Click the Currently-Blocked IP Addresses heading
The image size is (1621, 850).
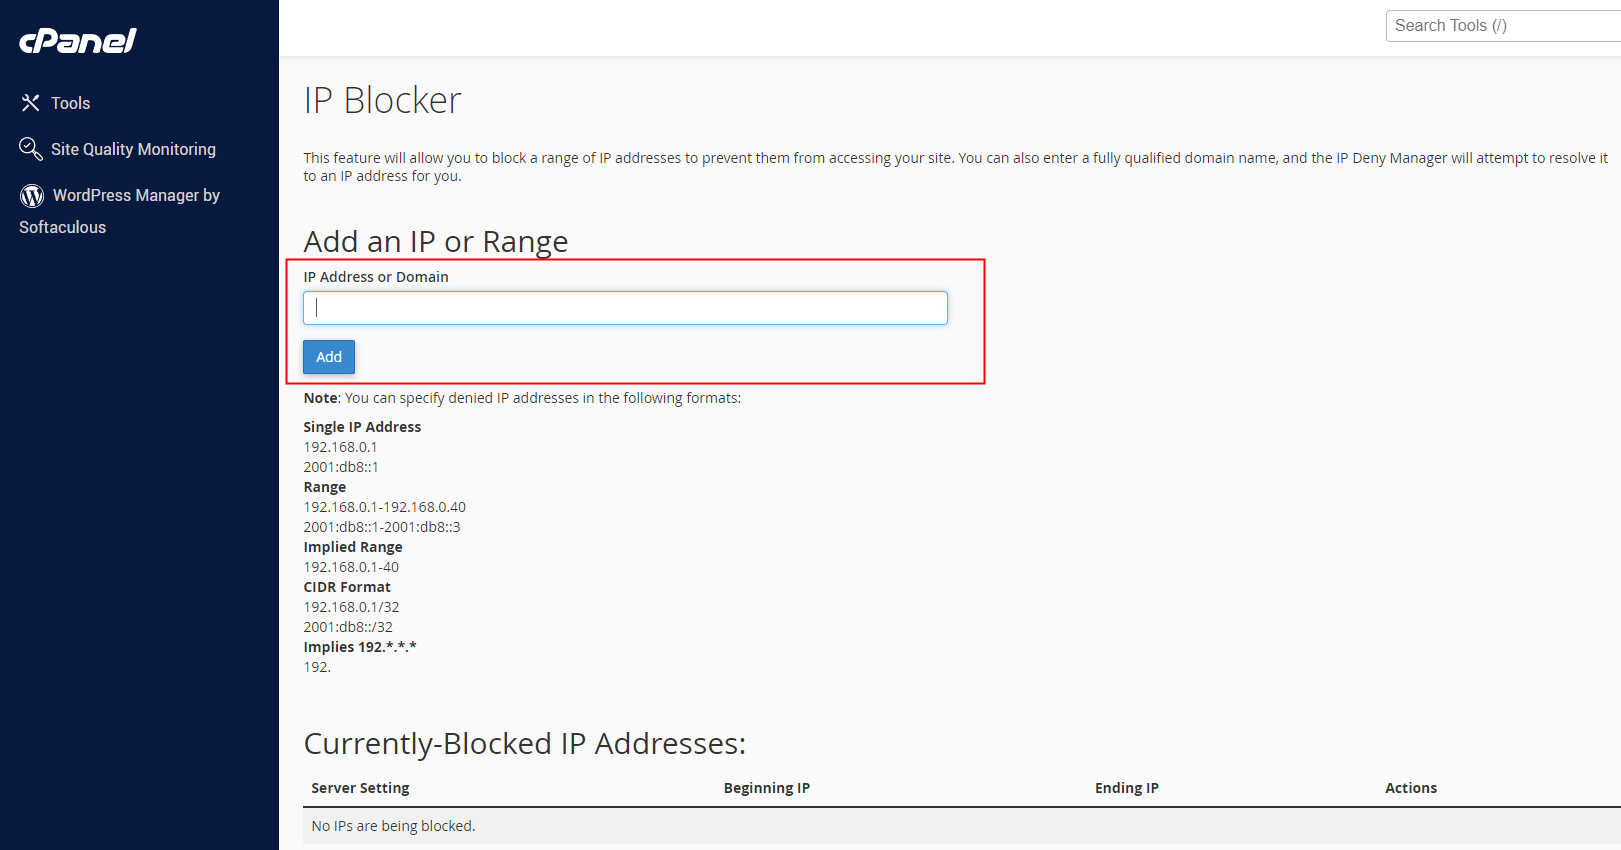(x=524, y=744)
